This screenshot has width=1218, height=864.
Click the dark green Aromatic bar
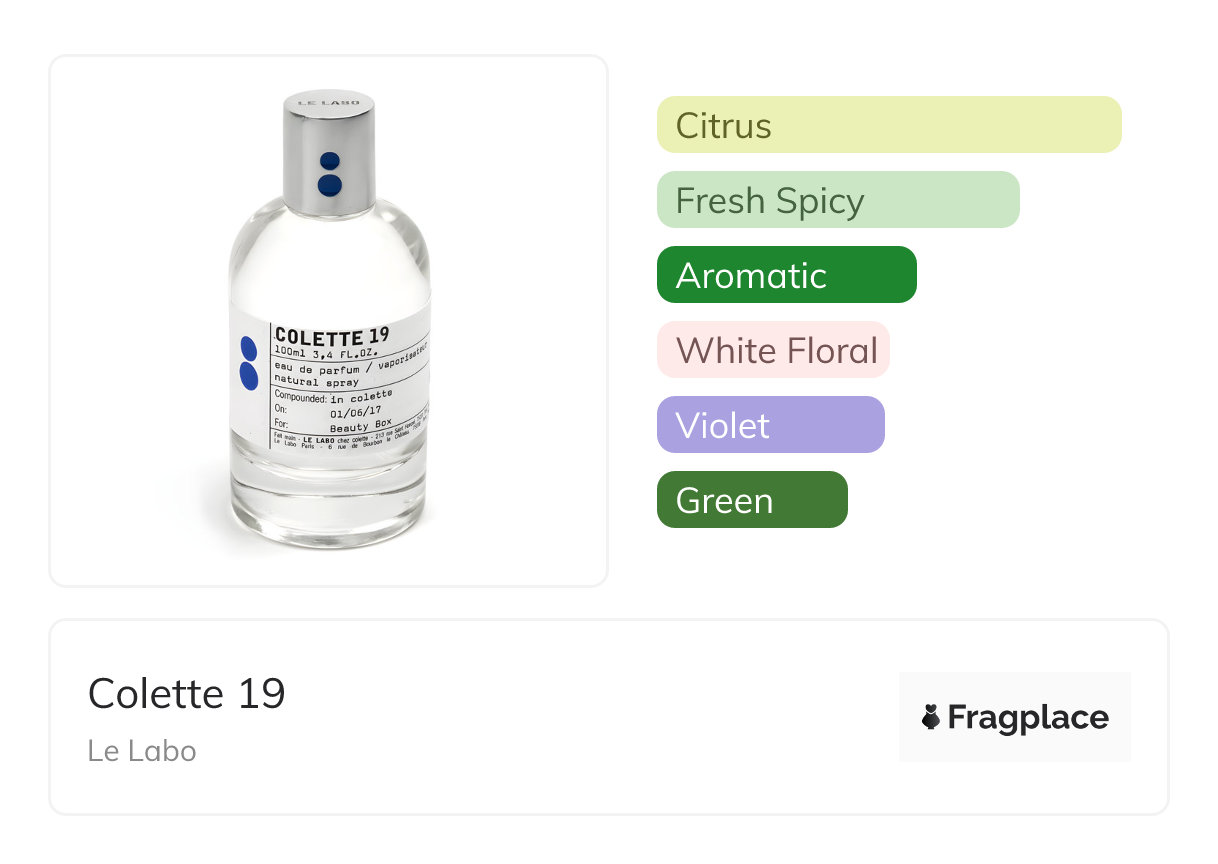coord(786,275)
